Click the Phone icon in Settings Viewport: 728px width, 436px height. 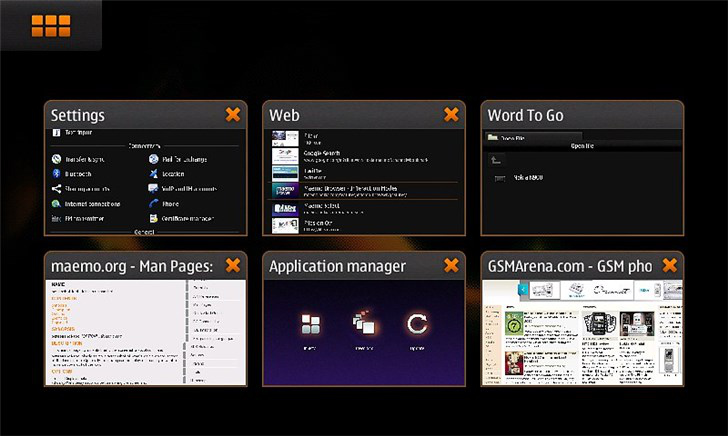154,203
